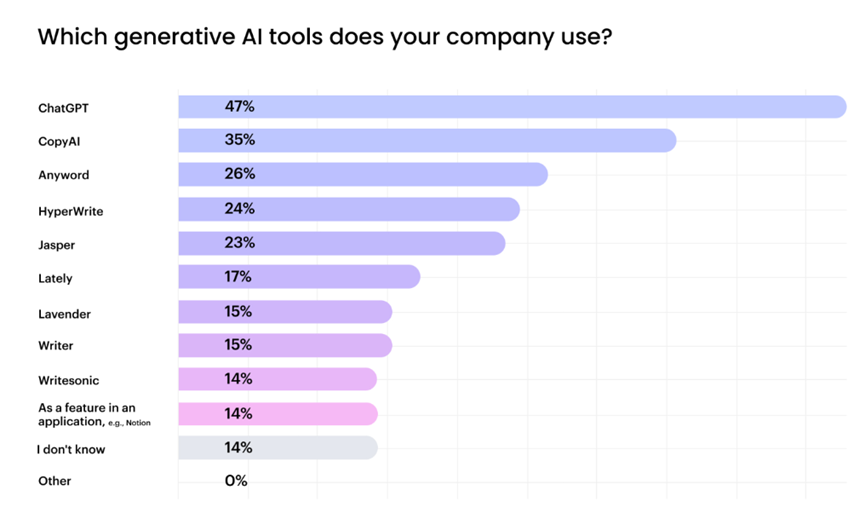The height and width of the screenshot is (519, 865).
Task: Click the ChatGPT 47% bar
Action: (x=512, y=107)
